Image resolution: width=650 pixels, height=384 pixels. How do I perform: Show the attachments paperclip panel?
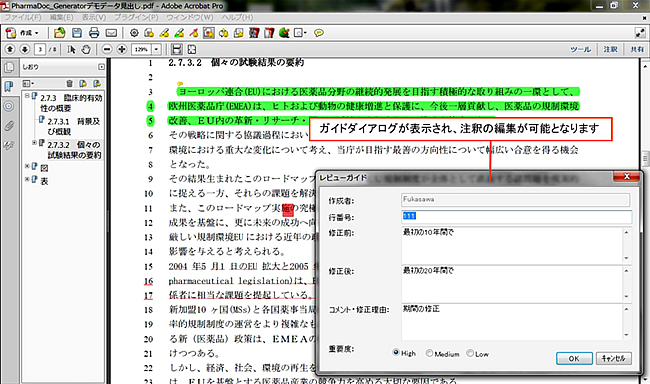pyautogui.click(x=9, y=126)
